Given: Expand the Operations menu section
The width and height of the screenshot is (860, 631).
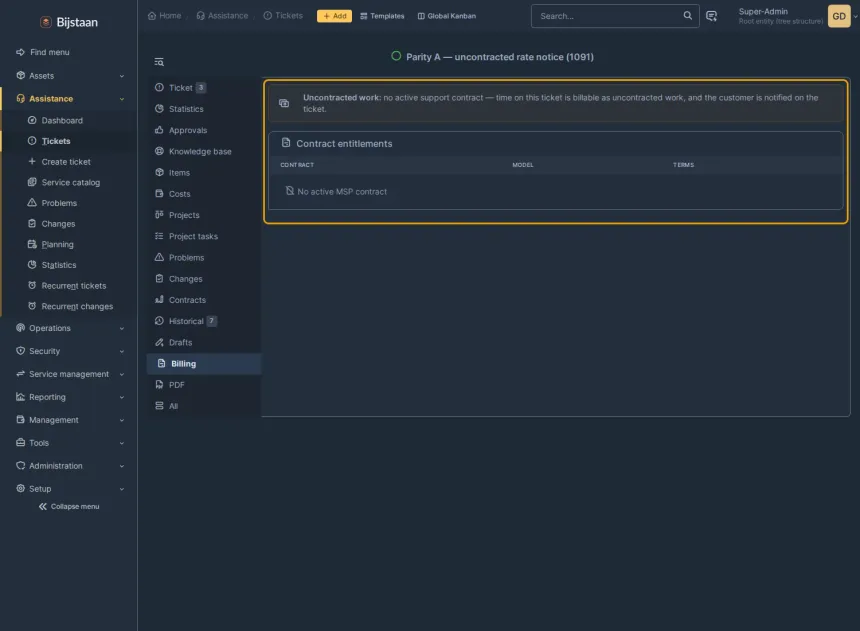Looking at the screenshot, I should [69, 328].
